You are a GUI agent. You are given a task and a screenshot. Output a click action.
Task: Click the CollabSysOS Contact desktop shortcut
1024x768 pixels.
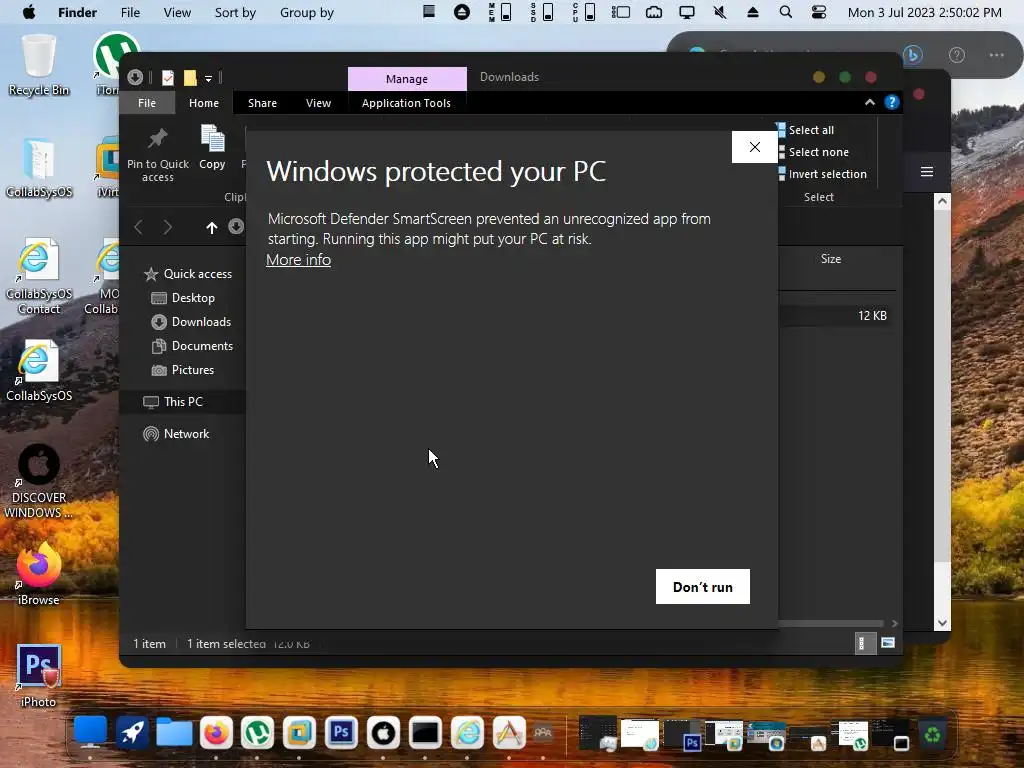[39, 277]
